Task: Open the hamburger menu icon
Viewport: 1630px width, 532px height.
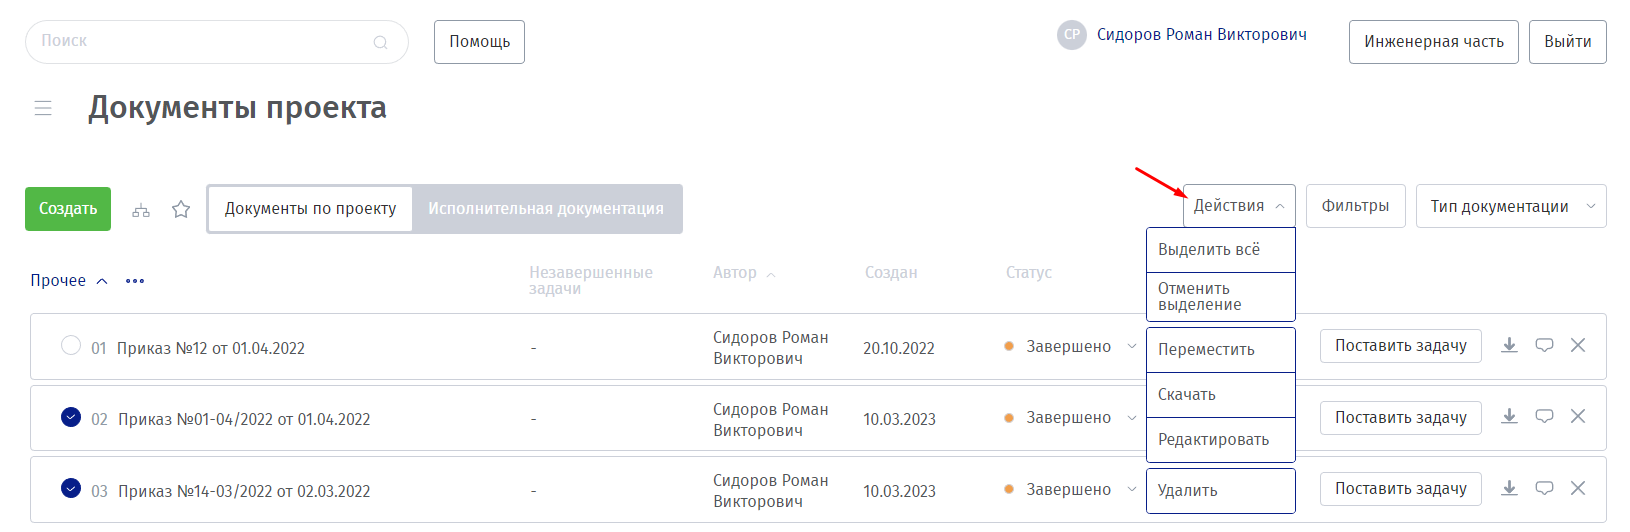Action: point(43,108)
